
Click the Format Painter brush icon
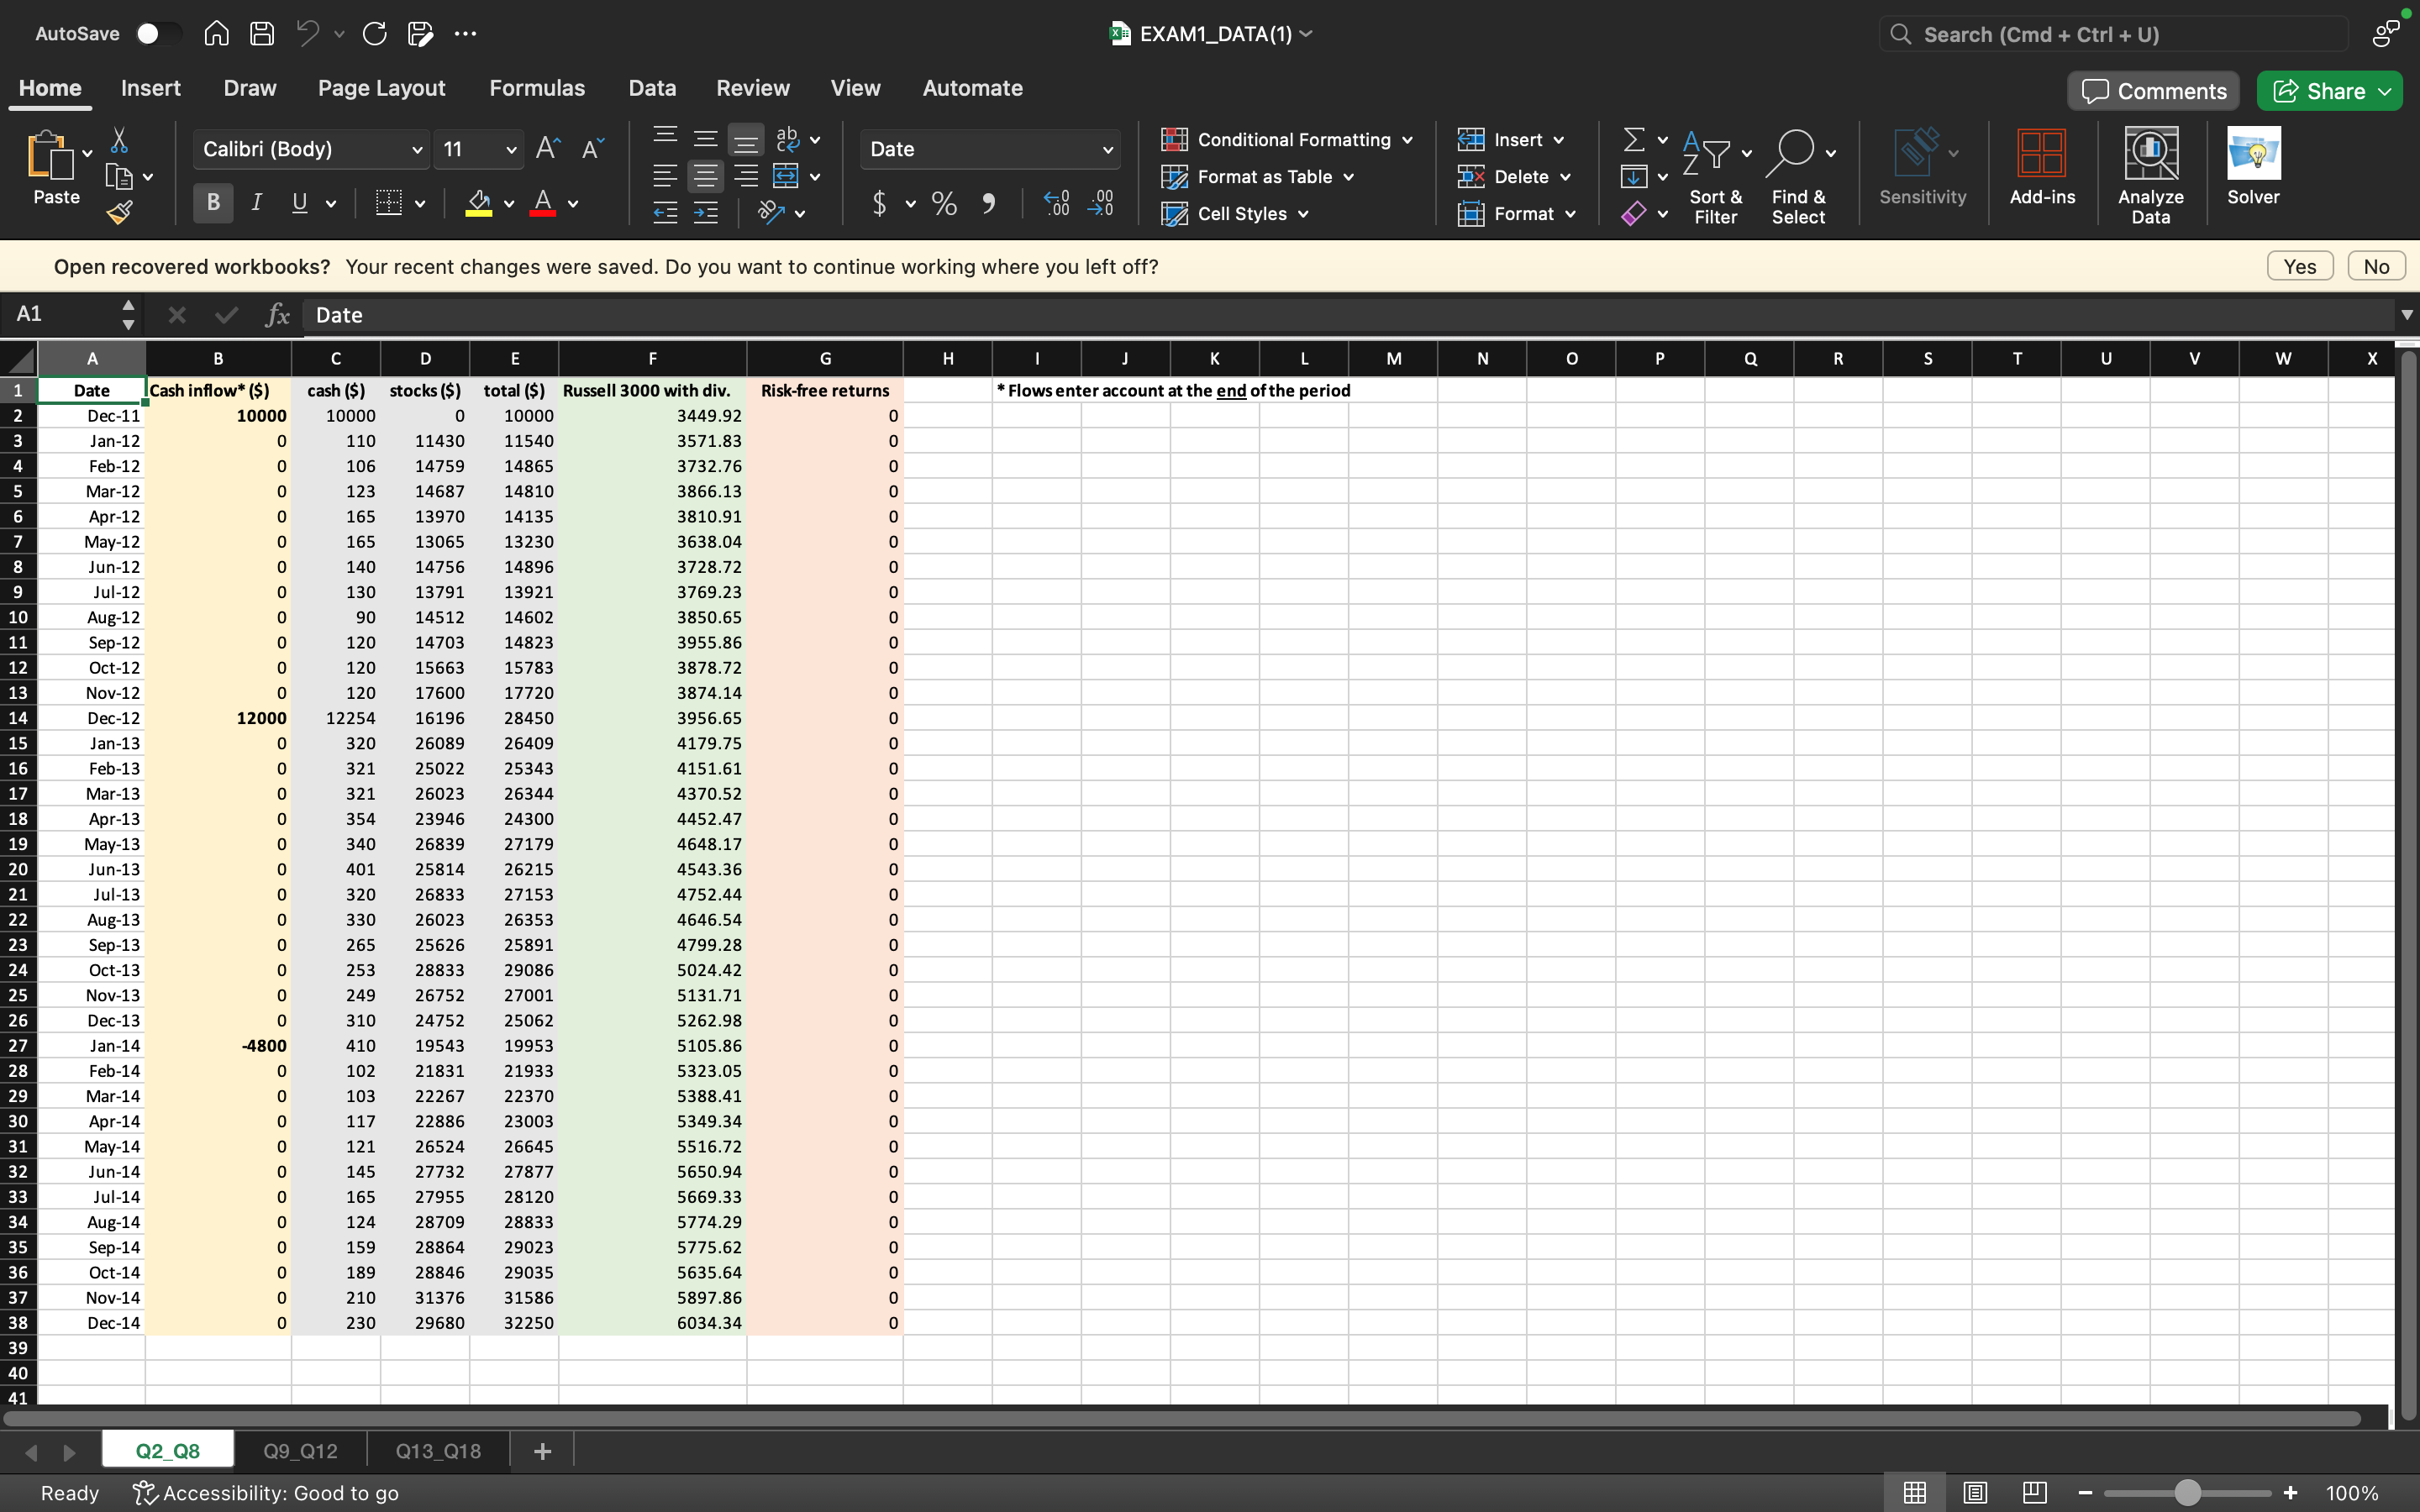119,212
